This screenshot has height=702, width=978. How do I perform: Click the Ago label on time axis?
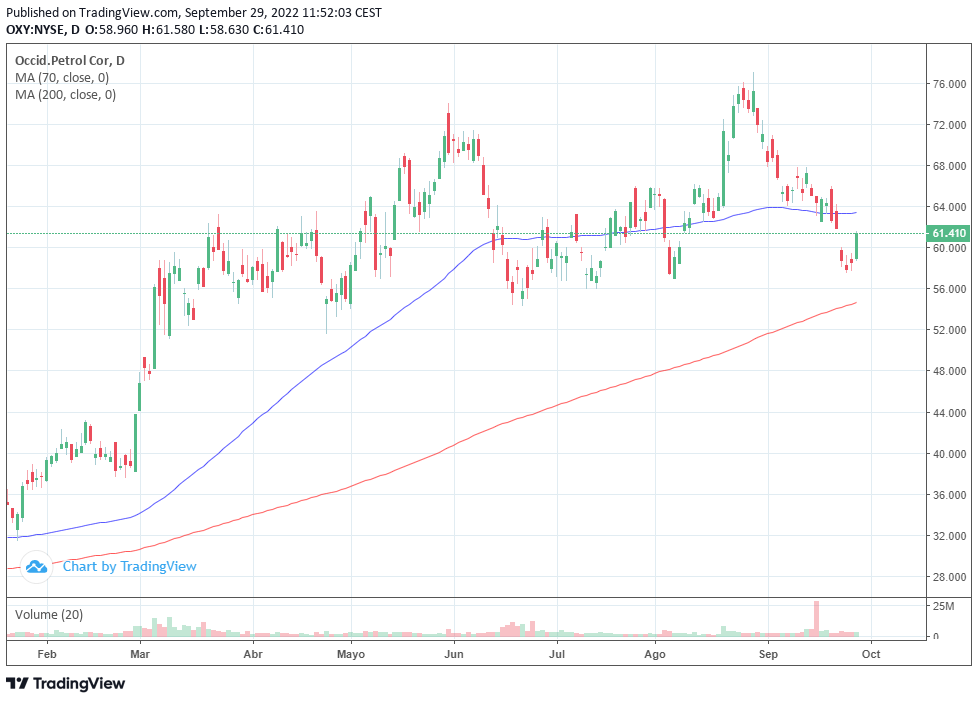pyautogui.click(x=655, y=654)
